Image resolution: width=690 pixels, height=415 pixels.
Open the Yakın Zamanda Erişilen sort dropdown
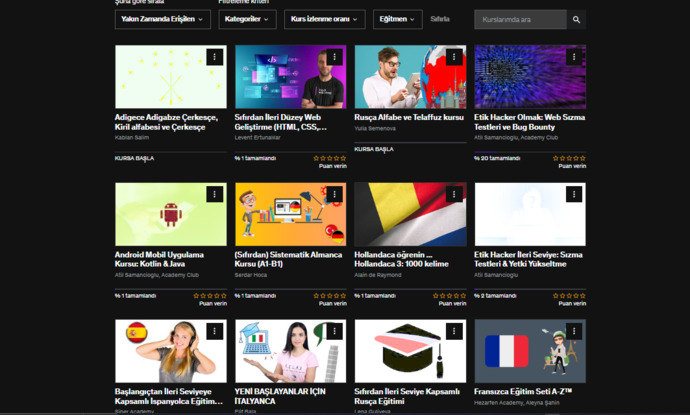click(x=163, y=19)
